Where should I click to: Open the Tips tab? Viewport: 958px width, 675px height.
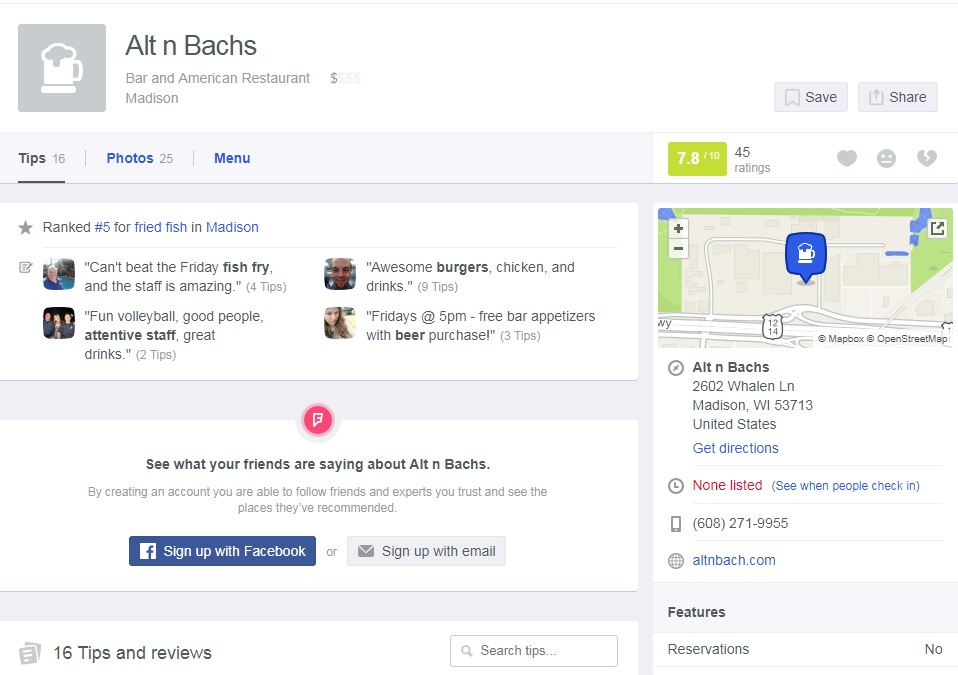pyautogui.click(x=42, y=158)
